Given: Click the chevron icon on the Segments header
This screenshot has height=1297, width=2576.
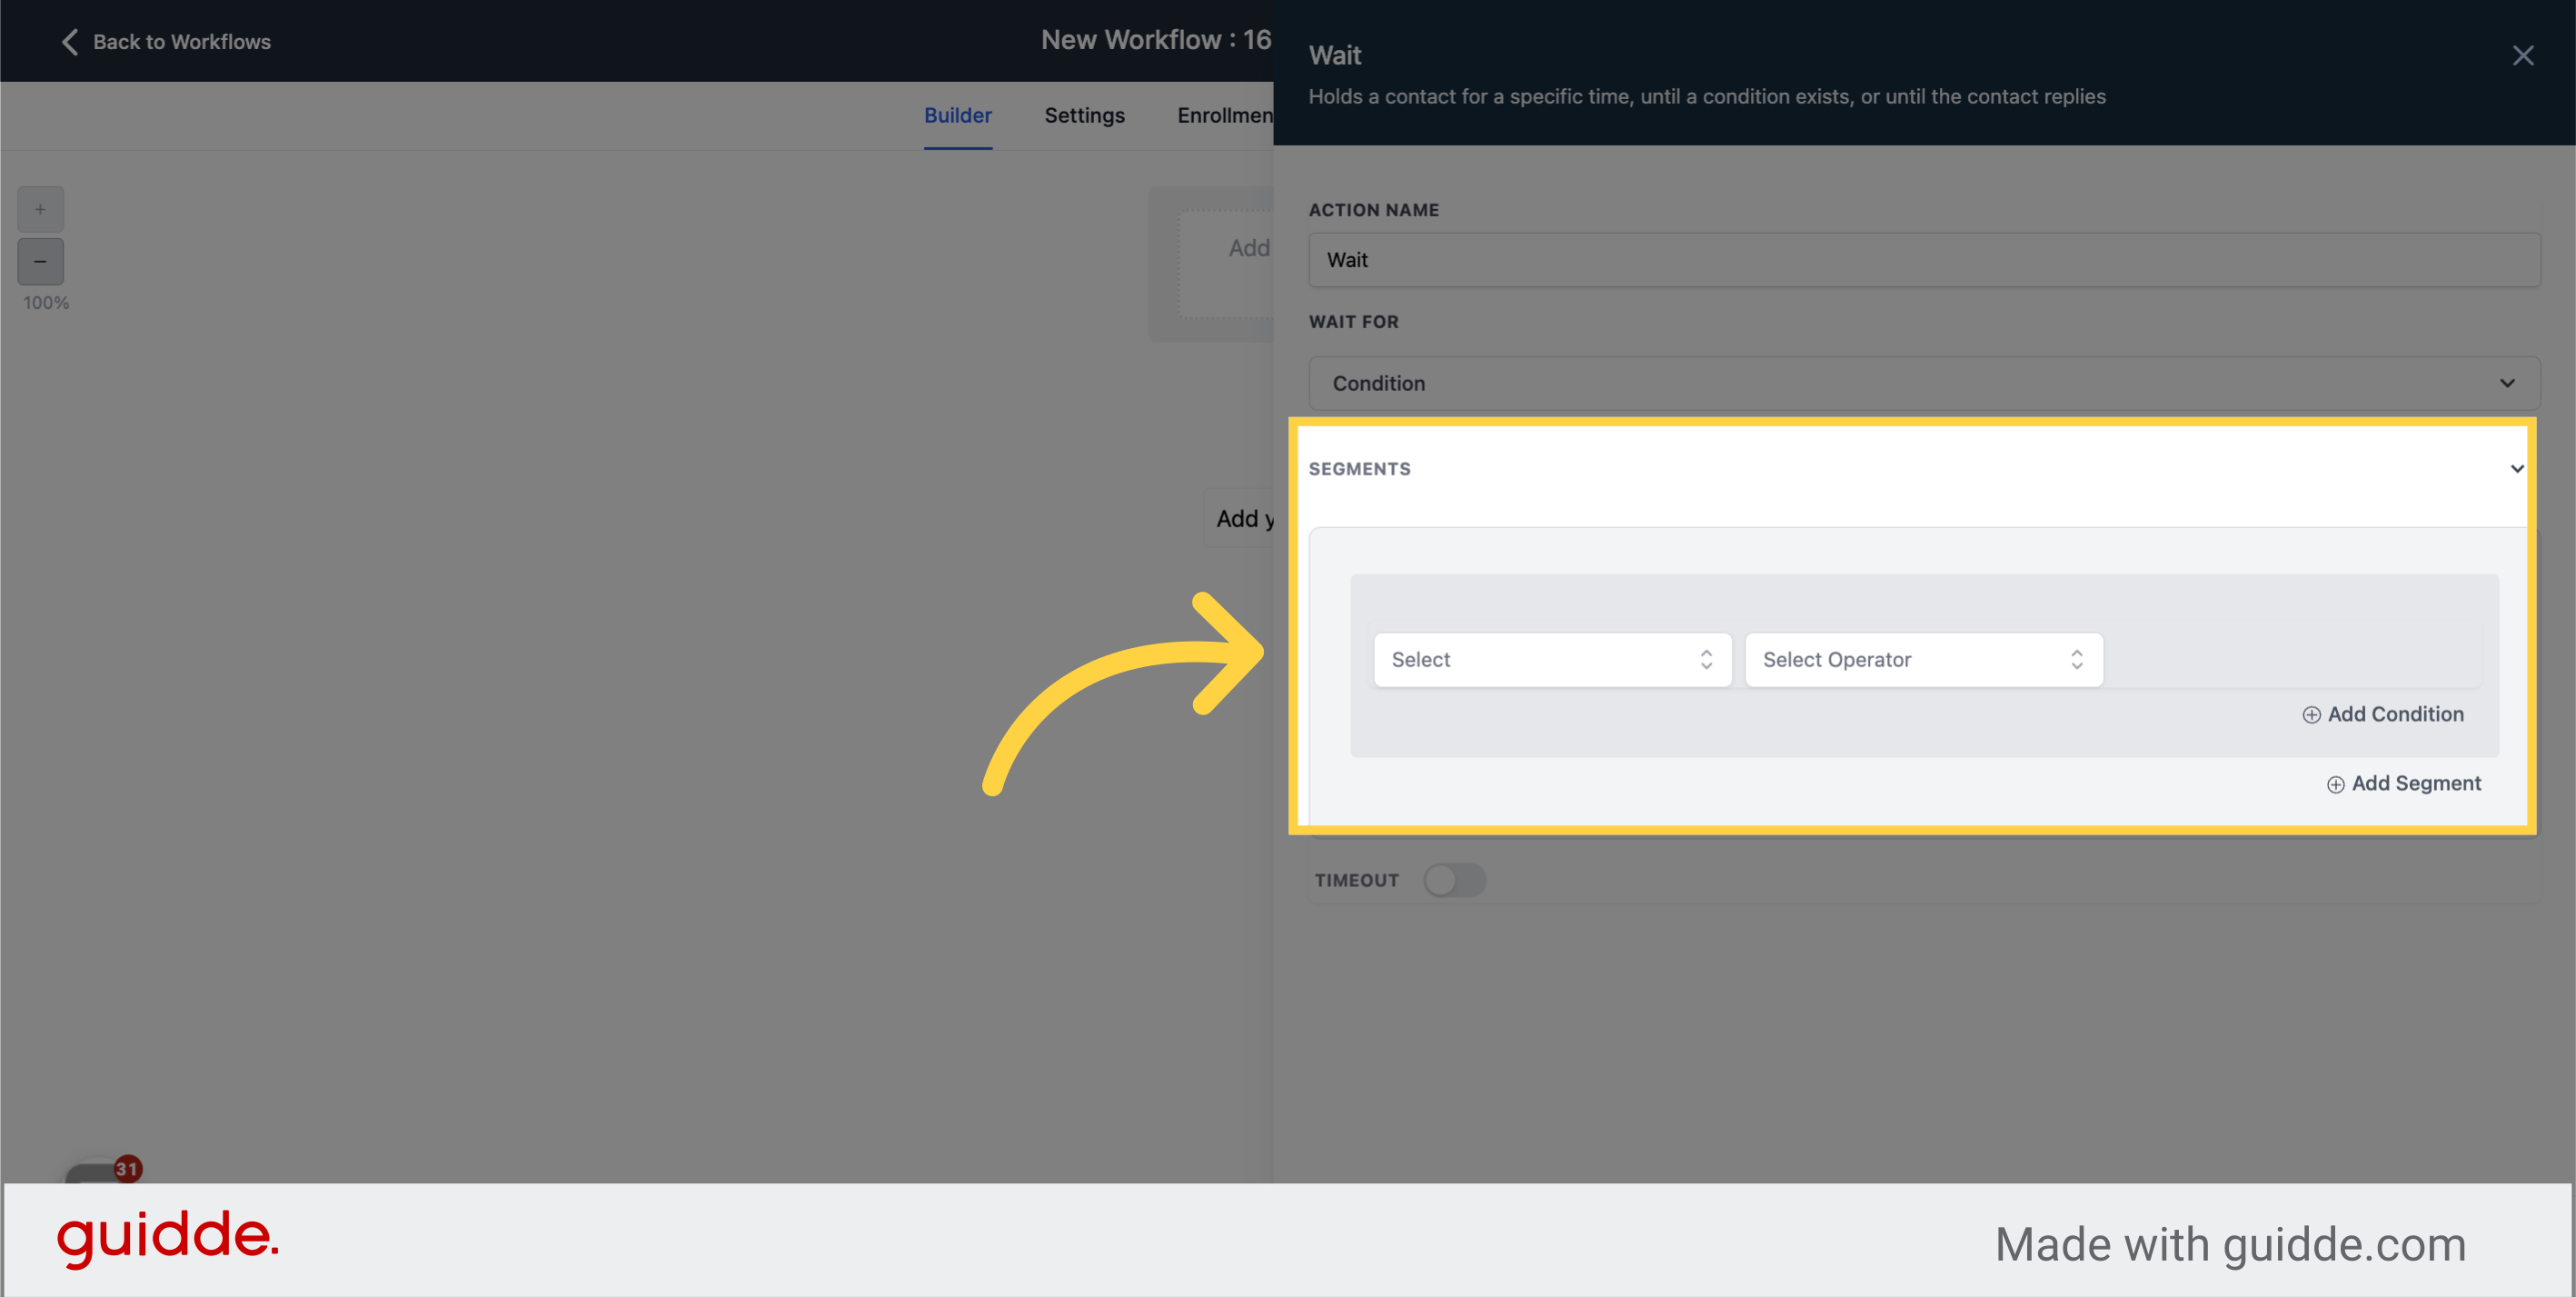Looking at the screenshot, I should tap(2517, 468).
